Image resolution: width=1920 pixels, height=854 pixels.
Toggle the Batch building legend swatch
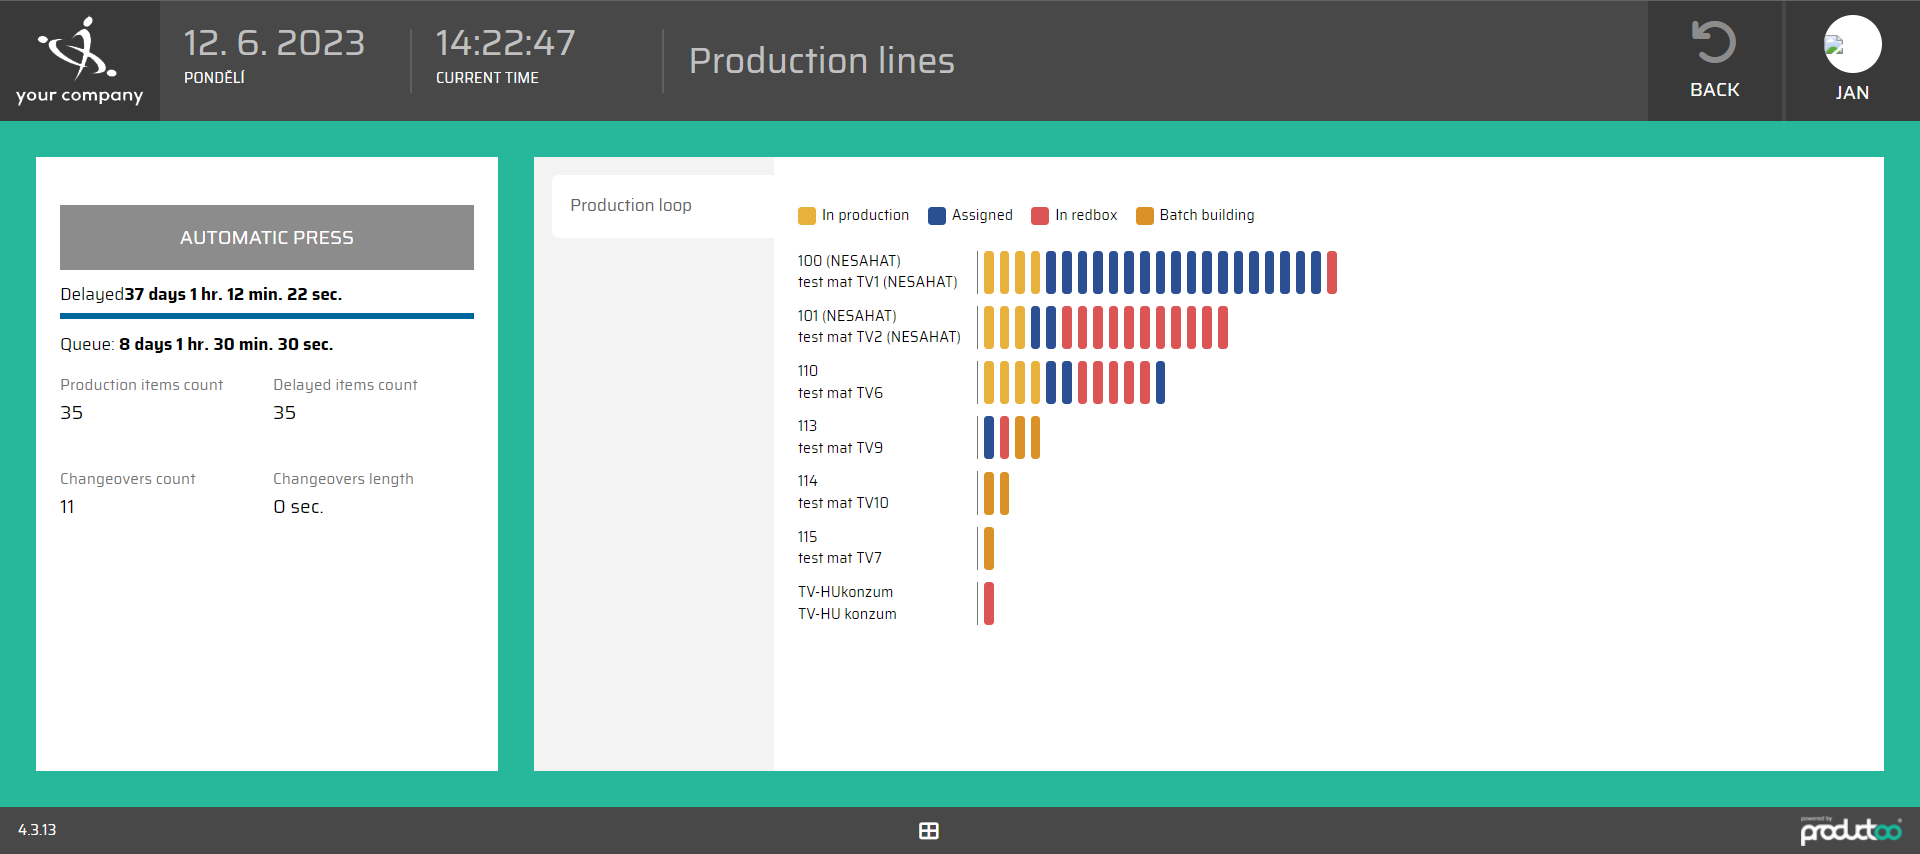click(1145, 216)
